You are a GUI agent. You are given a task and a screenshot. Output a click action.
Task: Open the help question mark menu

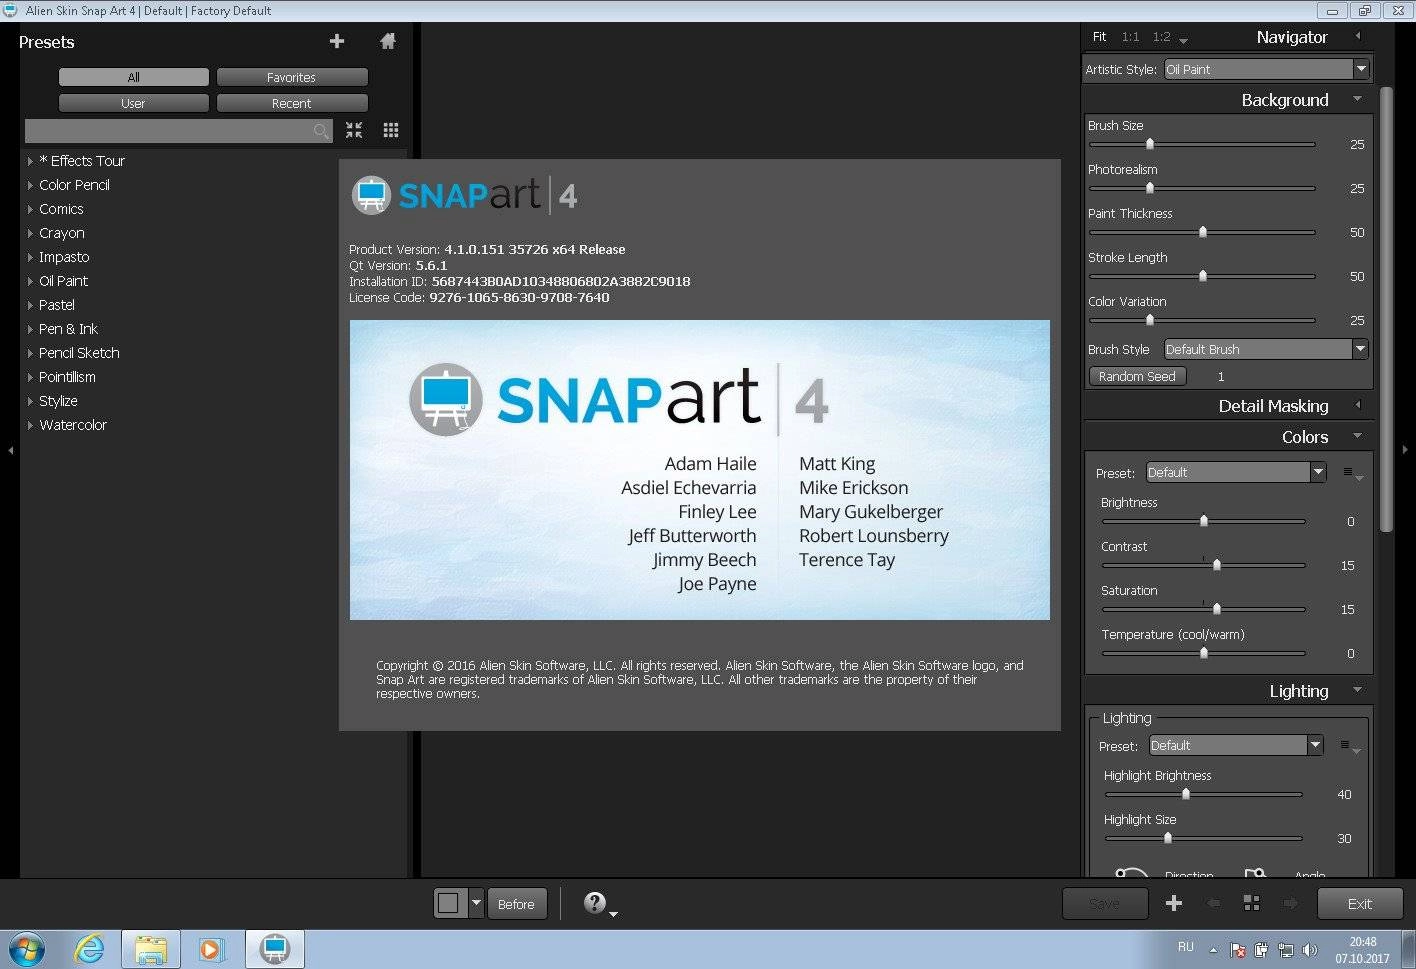(x=599, y=904)
